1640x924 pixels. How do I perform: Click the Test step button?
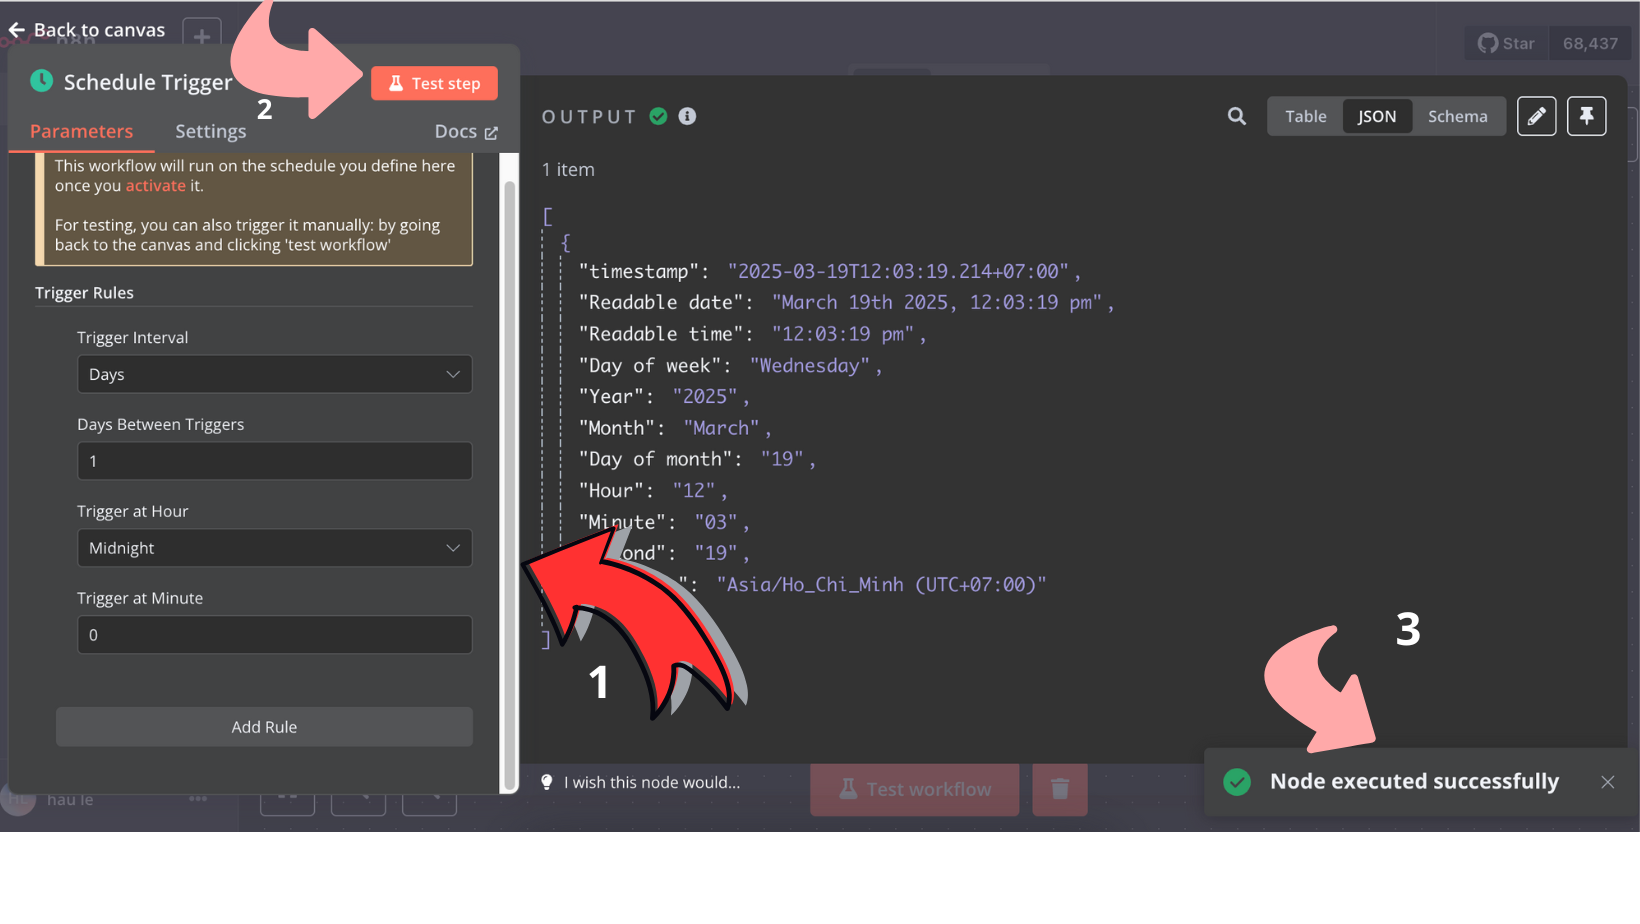[x=434, y=83]
